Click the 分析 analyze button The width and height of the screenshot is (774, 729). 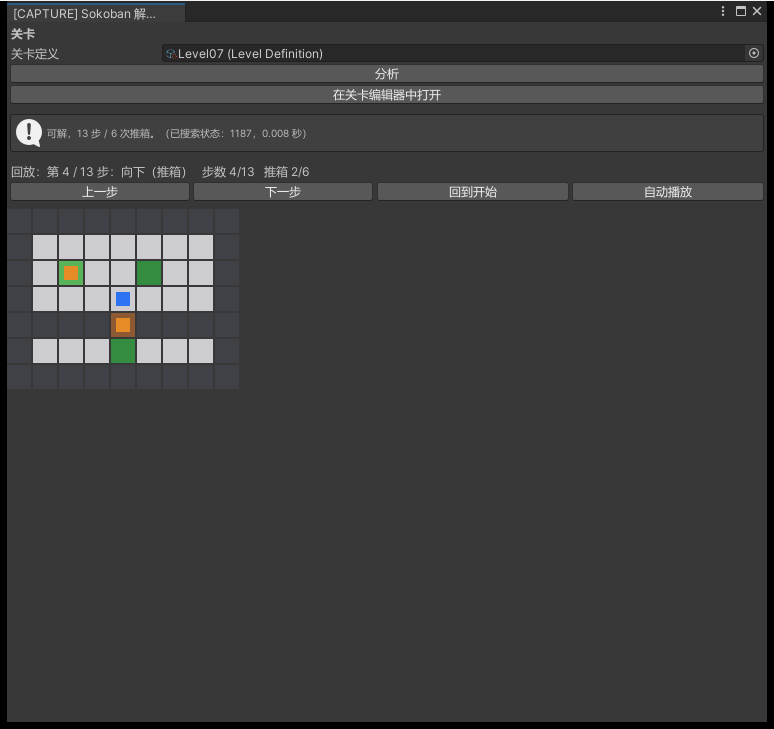[x=387, y=74]
